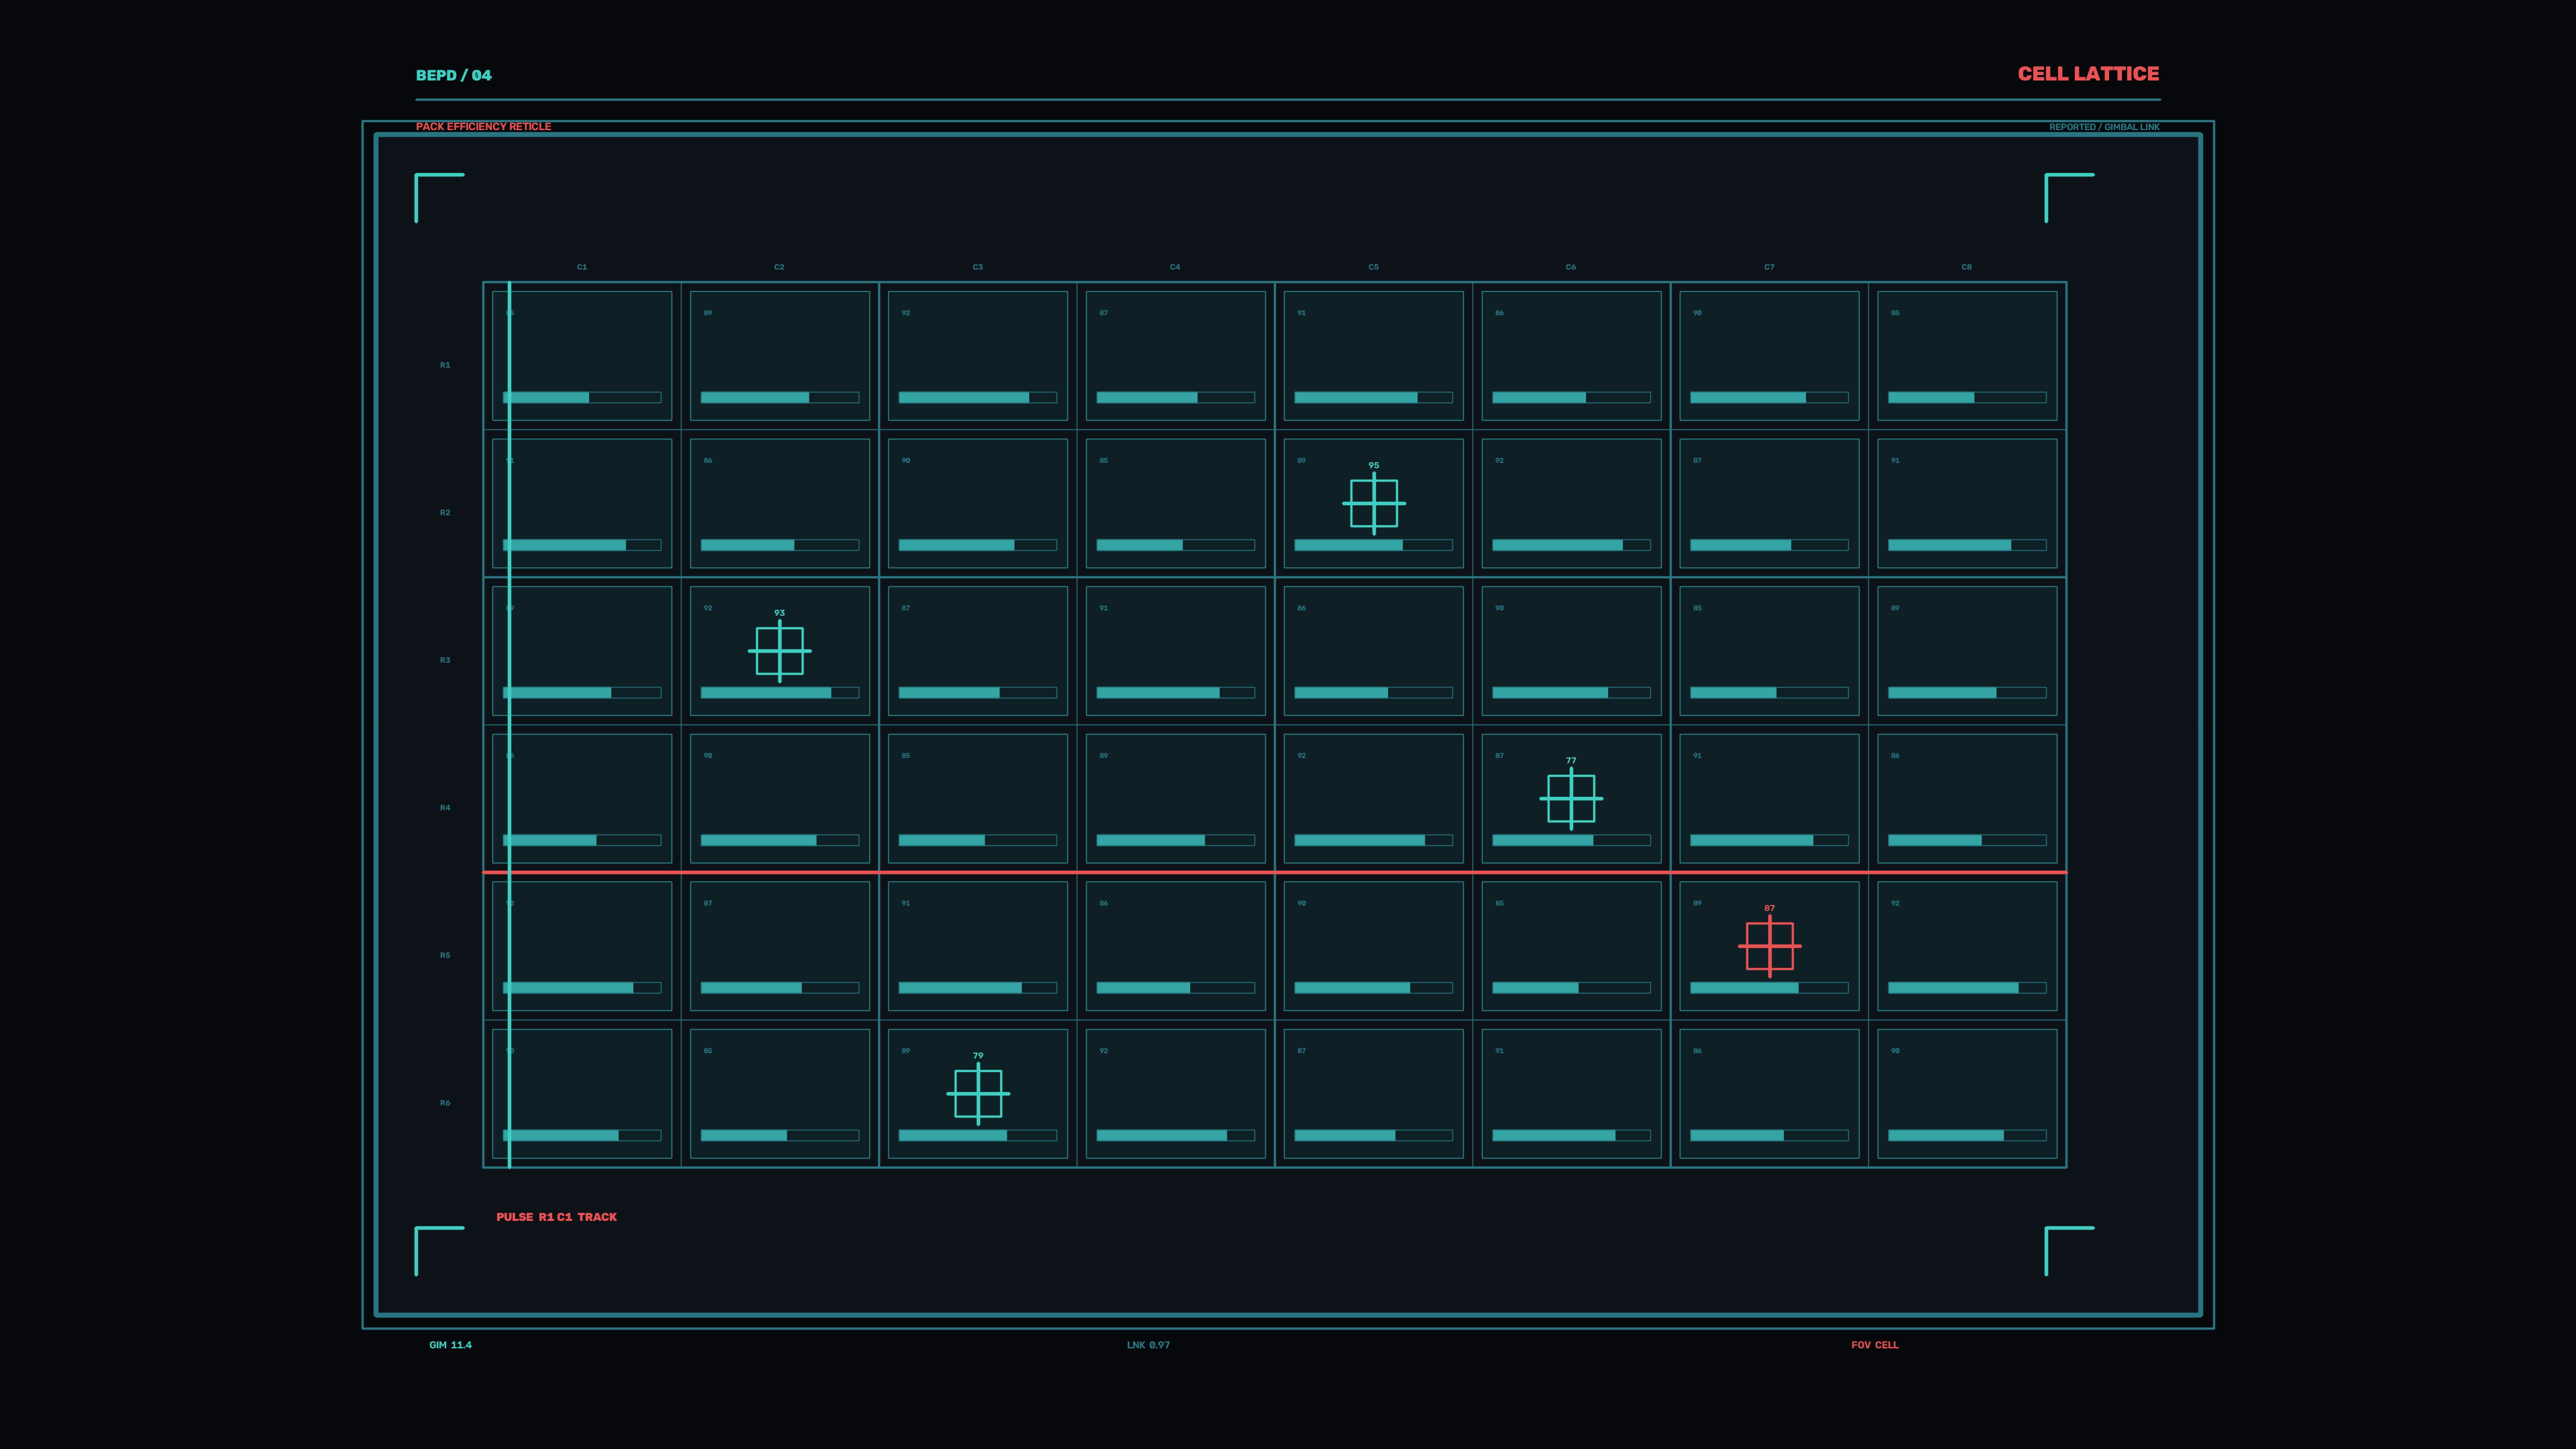Click value 91 in cell R4 C7
2576x1449 pixels.
point(1697,756)
